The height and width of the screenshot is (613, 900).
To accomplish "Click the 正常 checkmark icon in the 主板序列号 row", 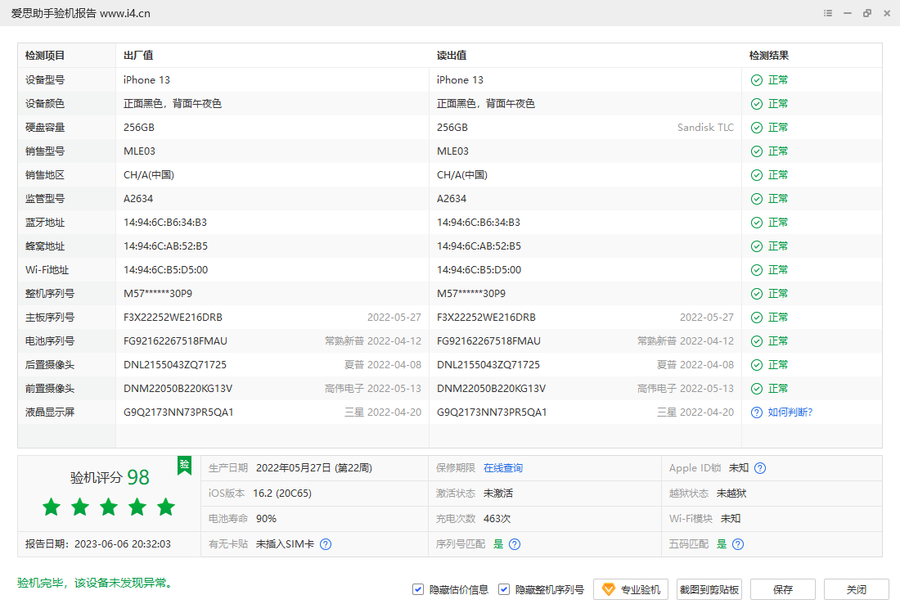I will coord(757,317).
